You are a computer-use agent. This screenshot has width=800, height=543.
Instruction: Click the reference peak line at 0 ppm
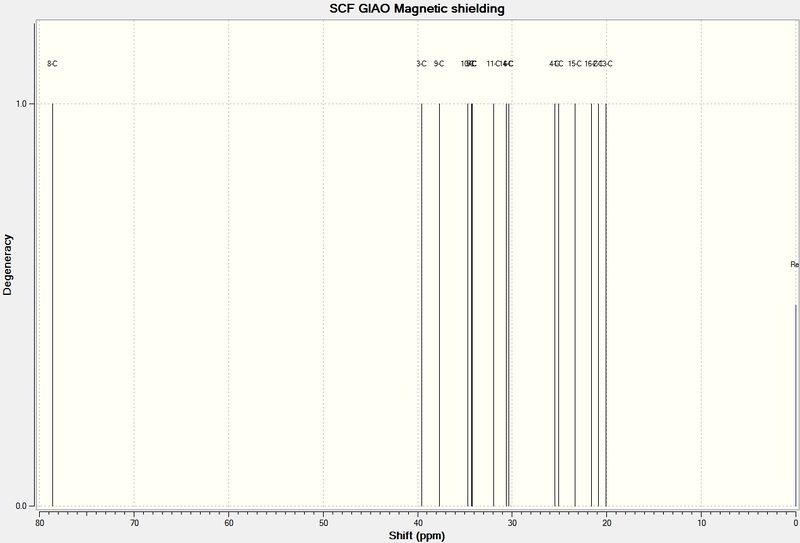[795, 405]
